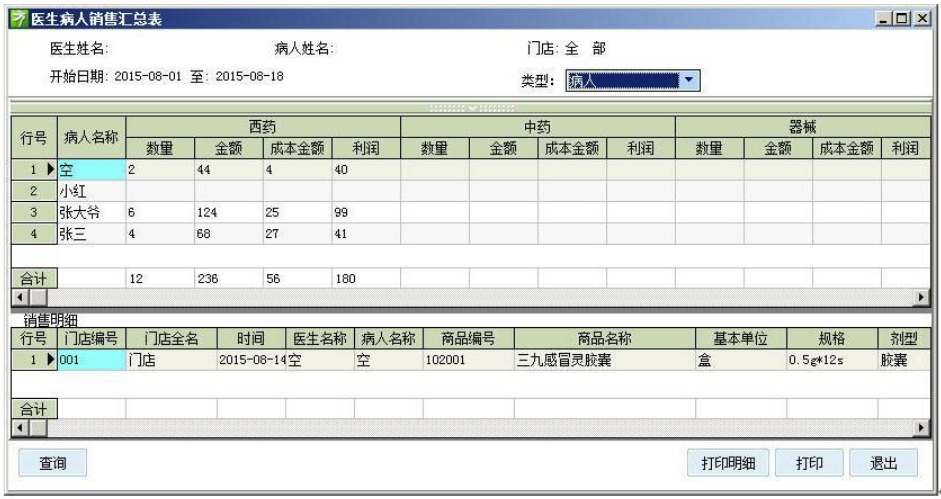Click the end date 2015-08-18 field
941x499 pixels.
click(x=250, y=76)
